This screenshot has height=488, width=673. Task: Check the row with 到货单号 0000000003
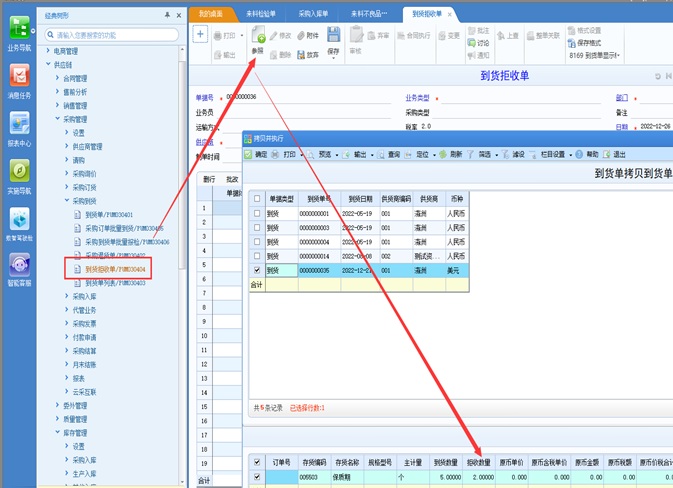click(257, 227)
